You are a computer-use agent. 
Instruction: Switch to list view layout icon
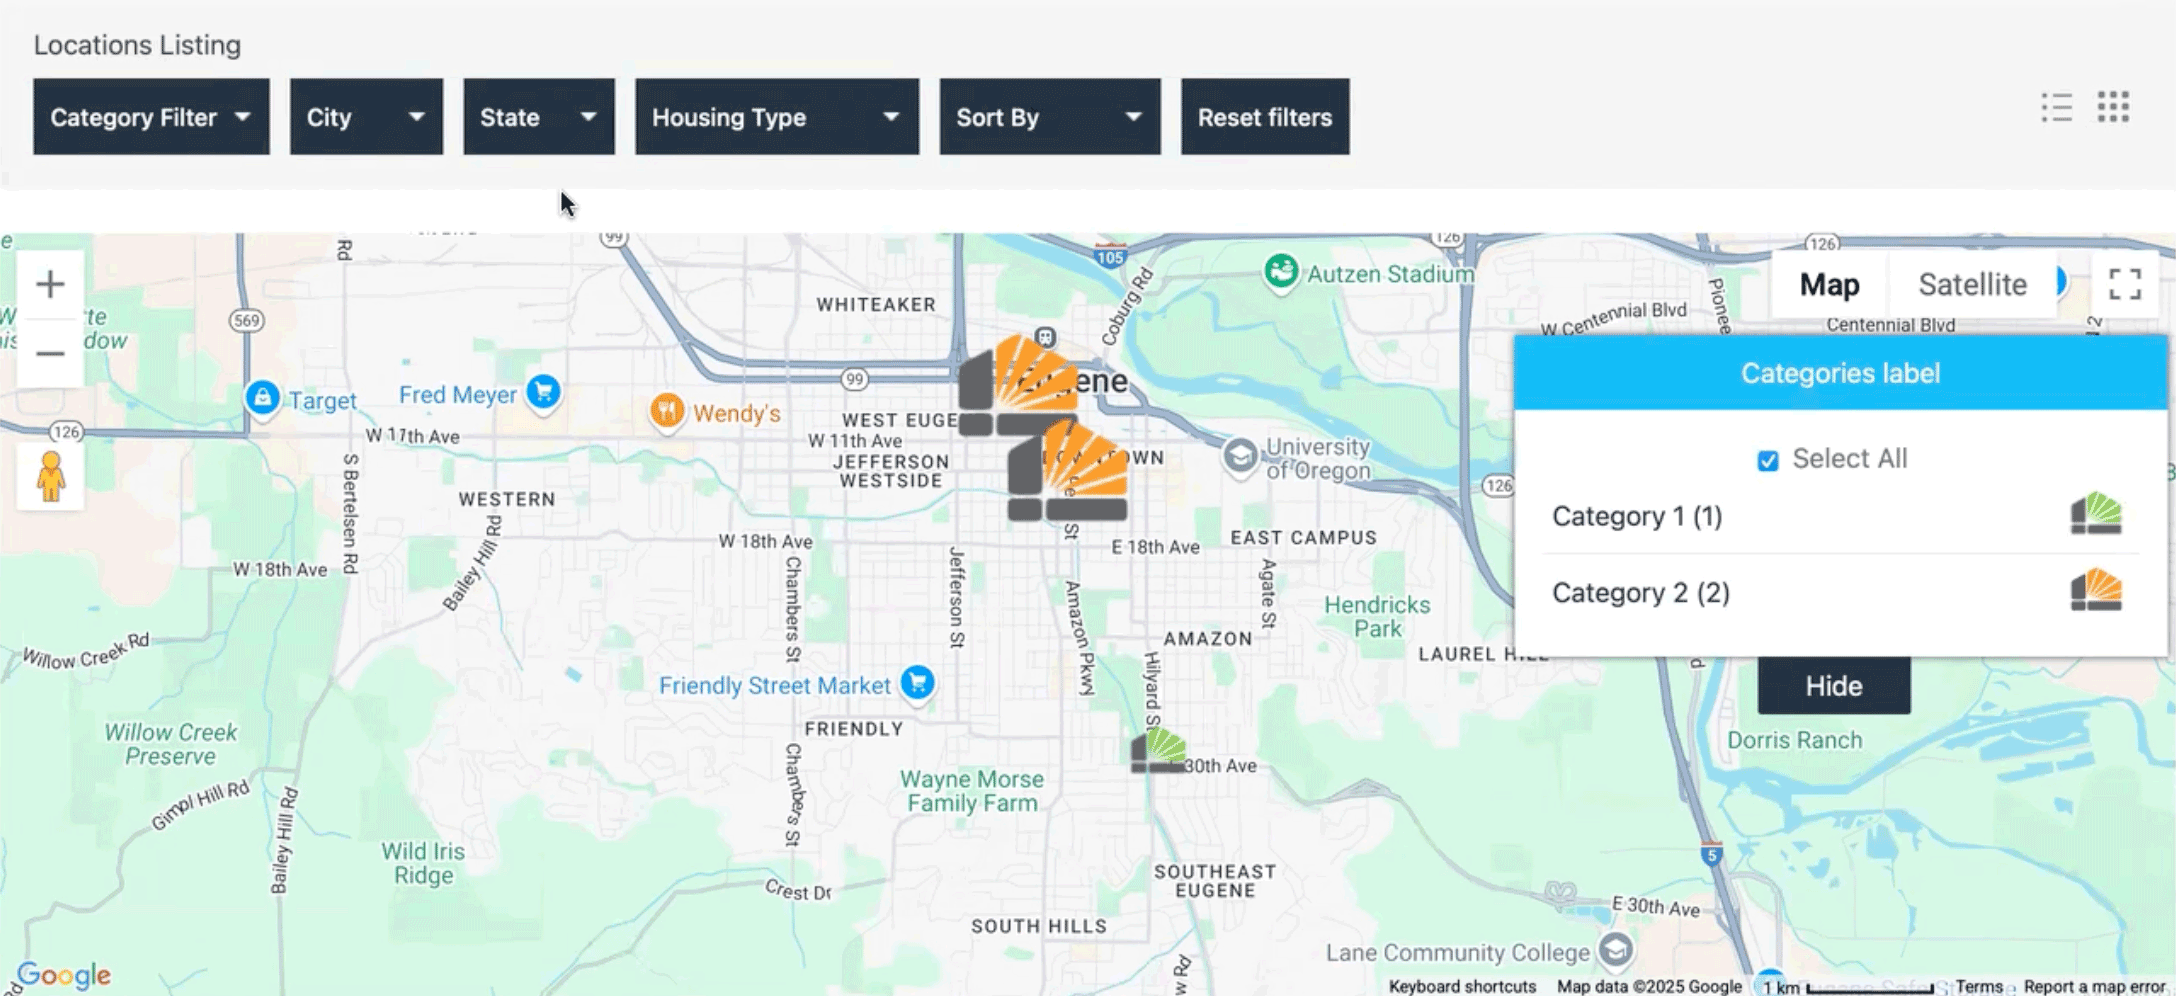[x=2056, y=107]
